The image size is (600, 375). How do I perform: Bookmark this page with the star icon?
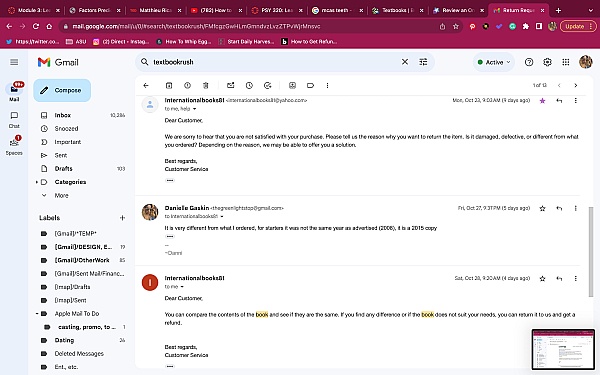[456, 26]
